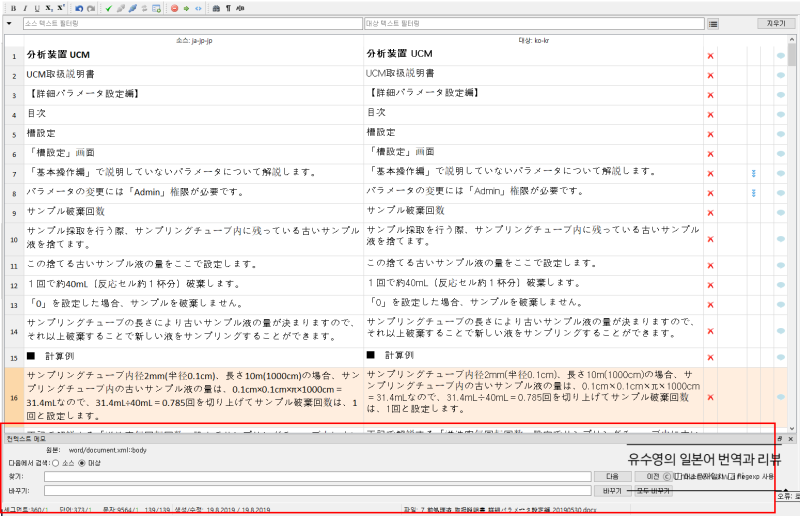Close the bottom panel with its X
This screenshot has height=516, width=800.
pyautogui.click(x=790, y=439)
